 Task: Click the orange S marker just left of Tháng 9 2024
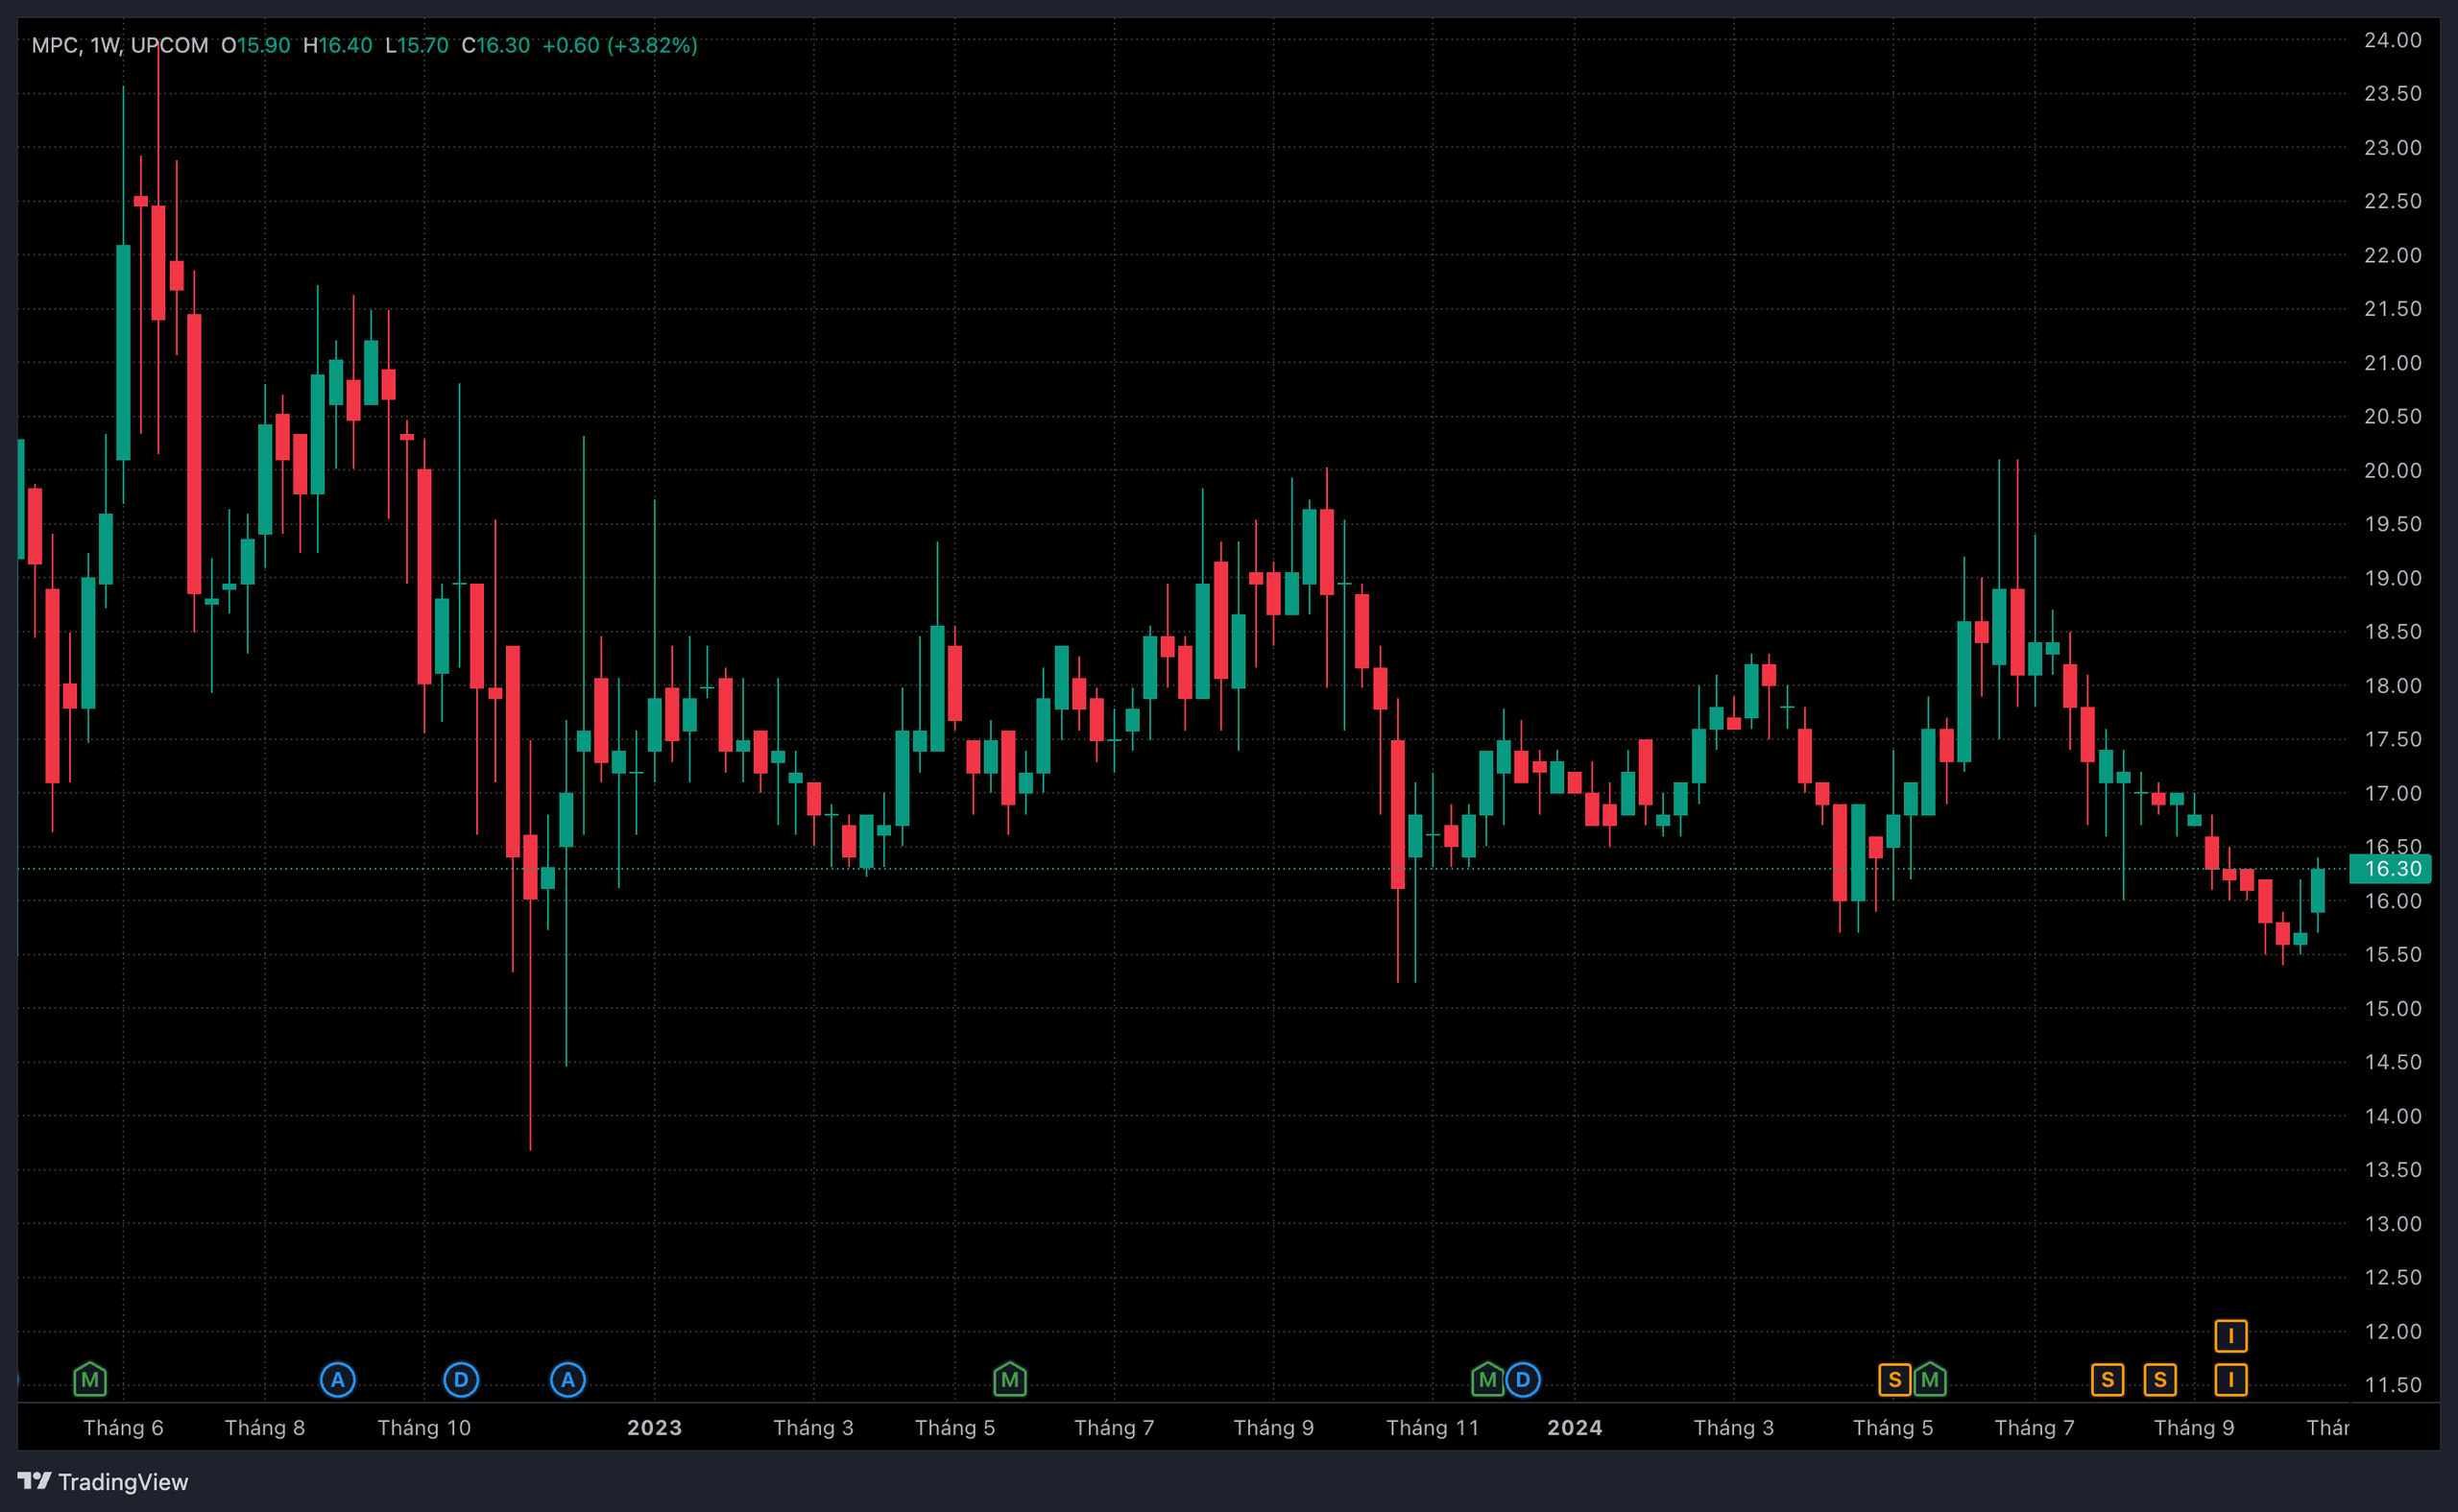(x=2160, y=1380)
